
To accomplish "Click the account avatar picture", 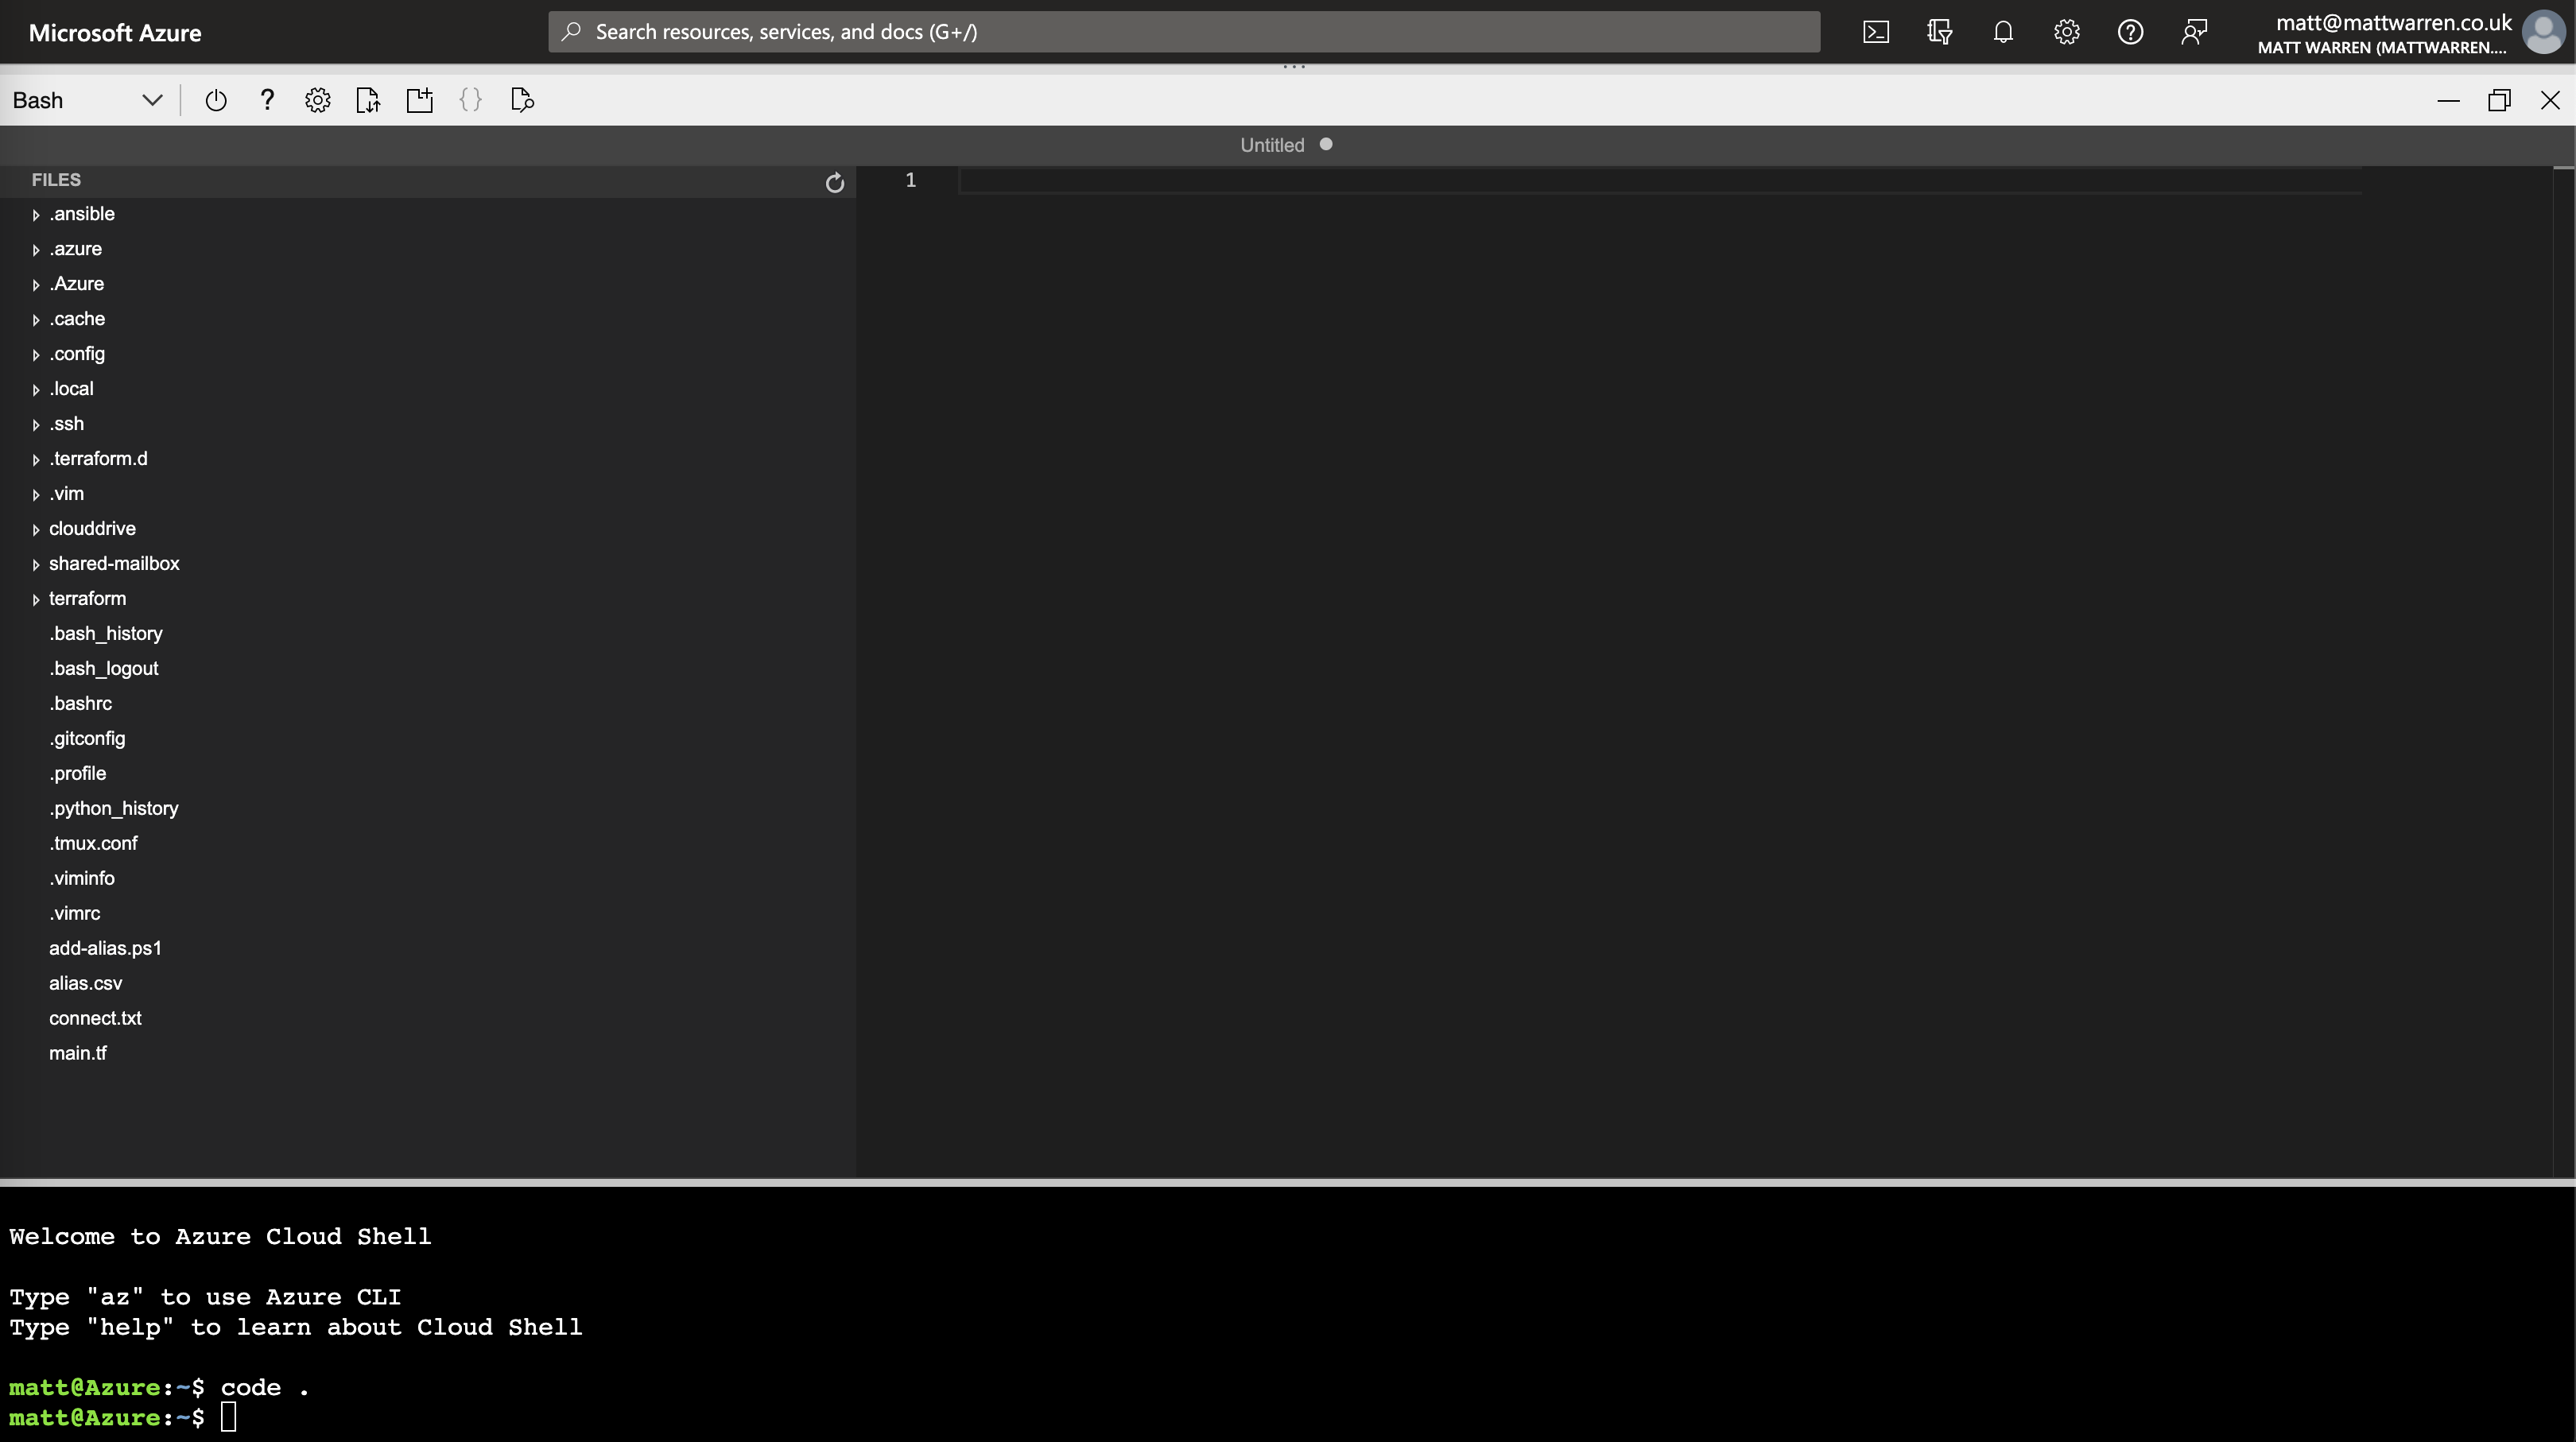I will click(x=2543, y=32).
